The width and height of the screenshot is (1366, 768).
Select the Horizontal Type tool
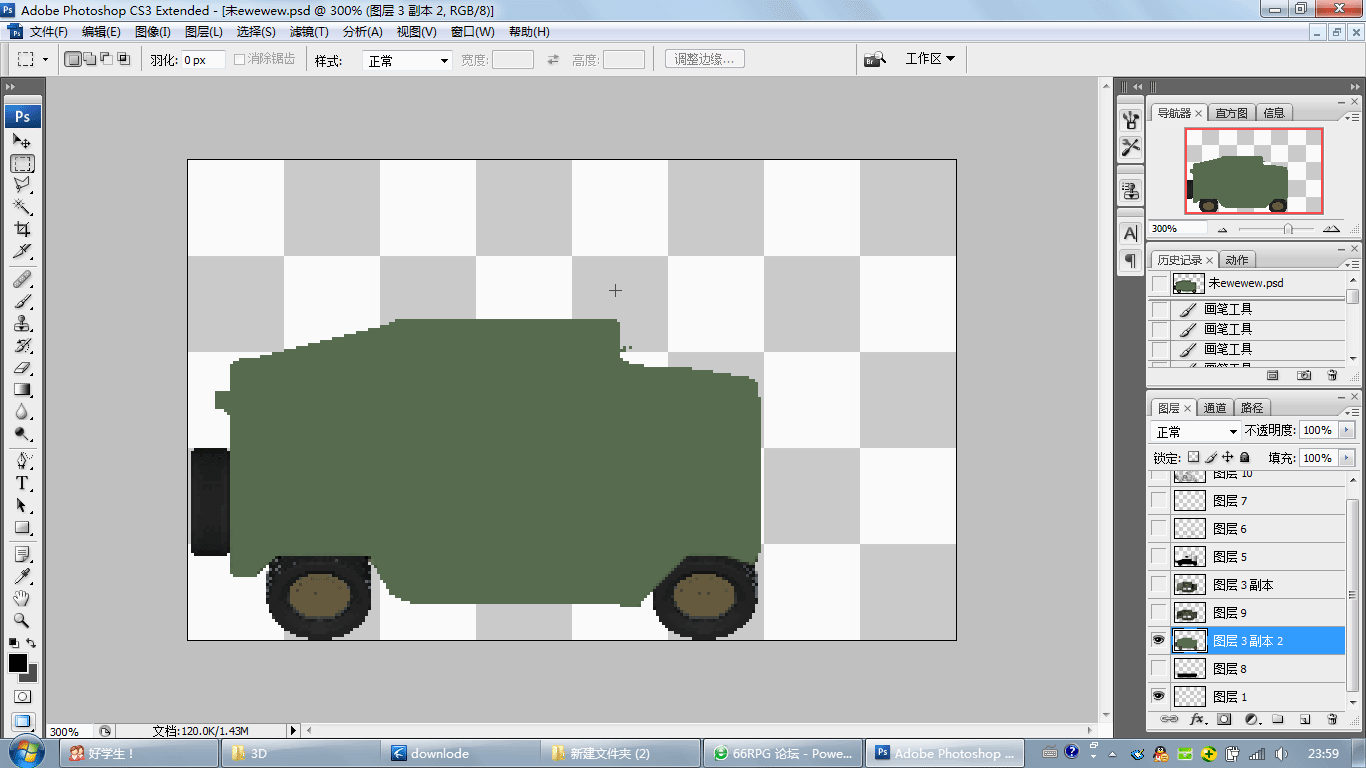click(22, 483)
